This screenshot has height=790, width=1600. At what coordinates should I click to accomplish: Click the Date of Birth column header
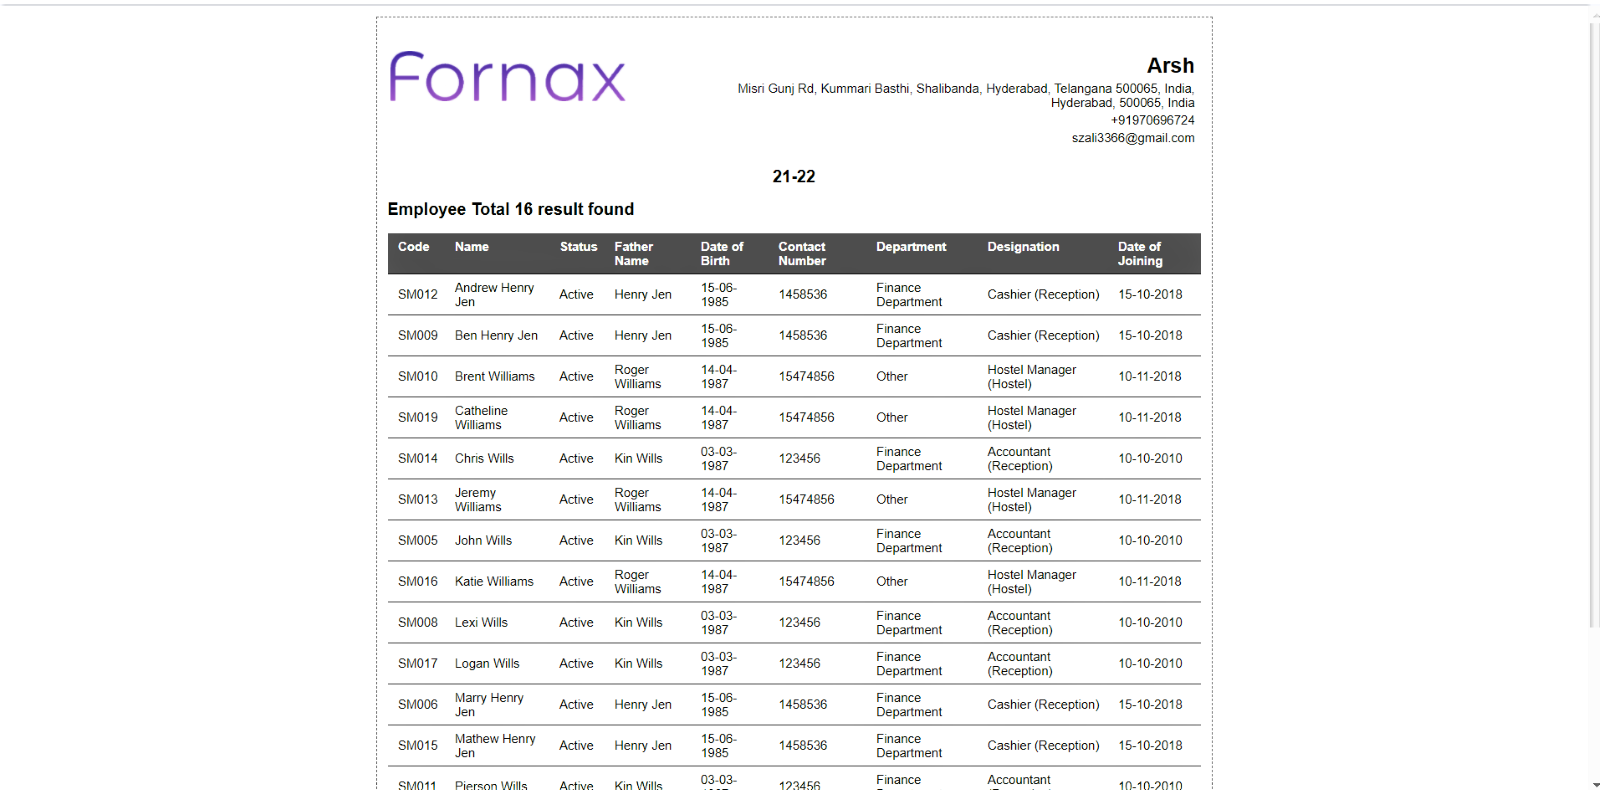pyautogui.click(x=722, y=254)
